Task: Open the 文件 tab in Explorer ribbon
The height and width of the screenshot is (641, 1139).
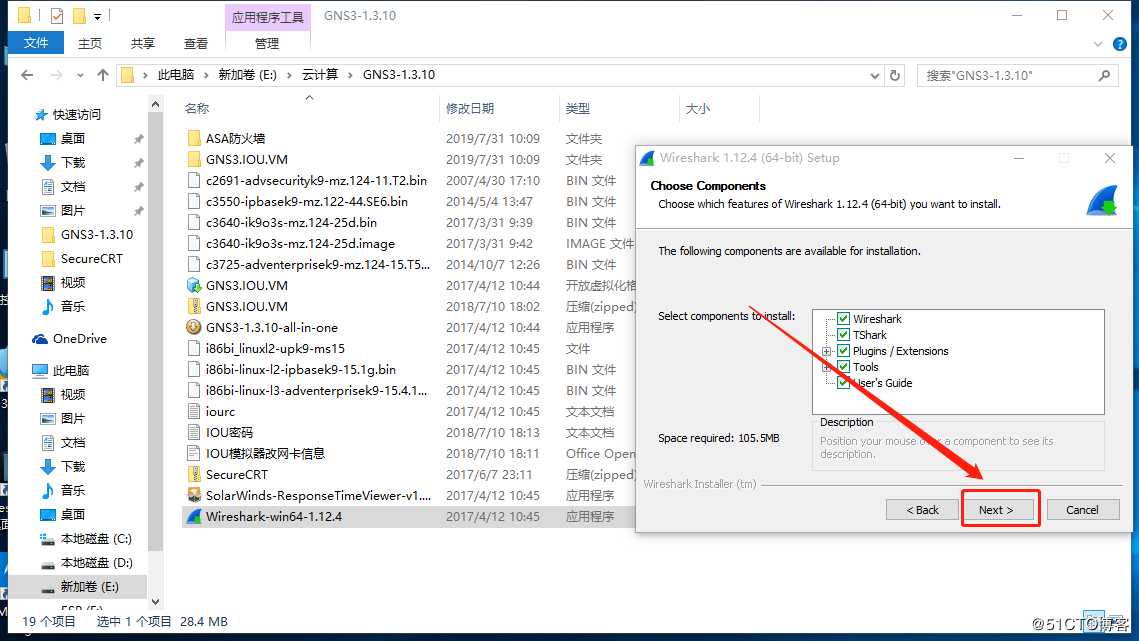Action: click(x=36, y=43)
